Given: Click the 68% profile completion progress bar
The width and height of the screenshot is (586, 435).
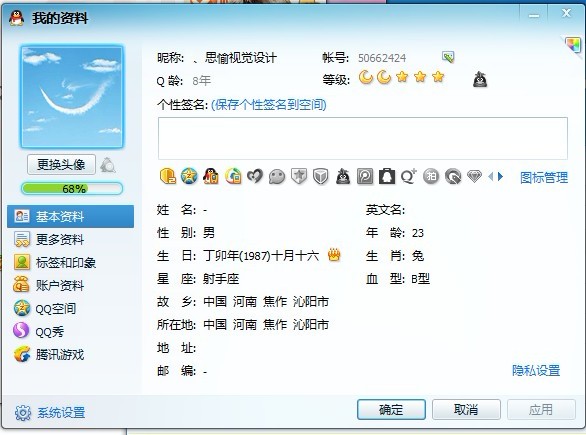Looking at the screenshot, I should click(x=72, y=189).
